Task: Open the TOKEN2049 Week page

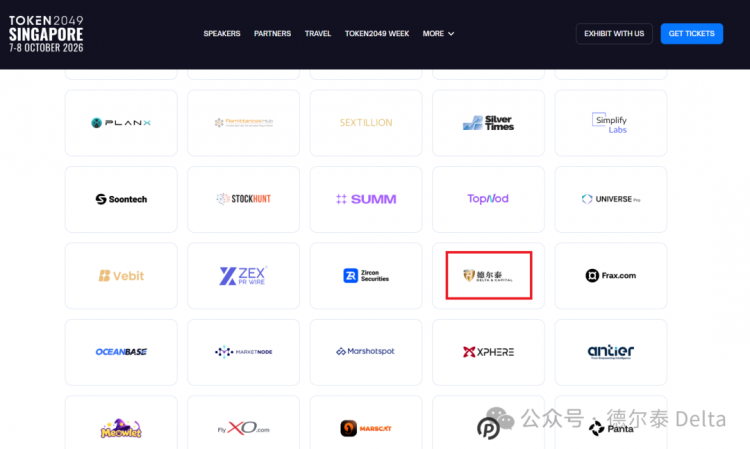Action: pos(377,33)
